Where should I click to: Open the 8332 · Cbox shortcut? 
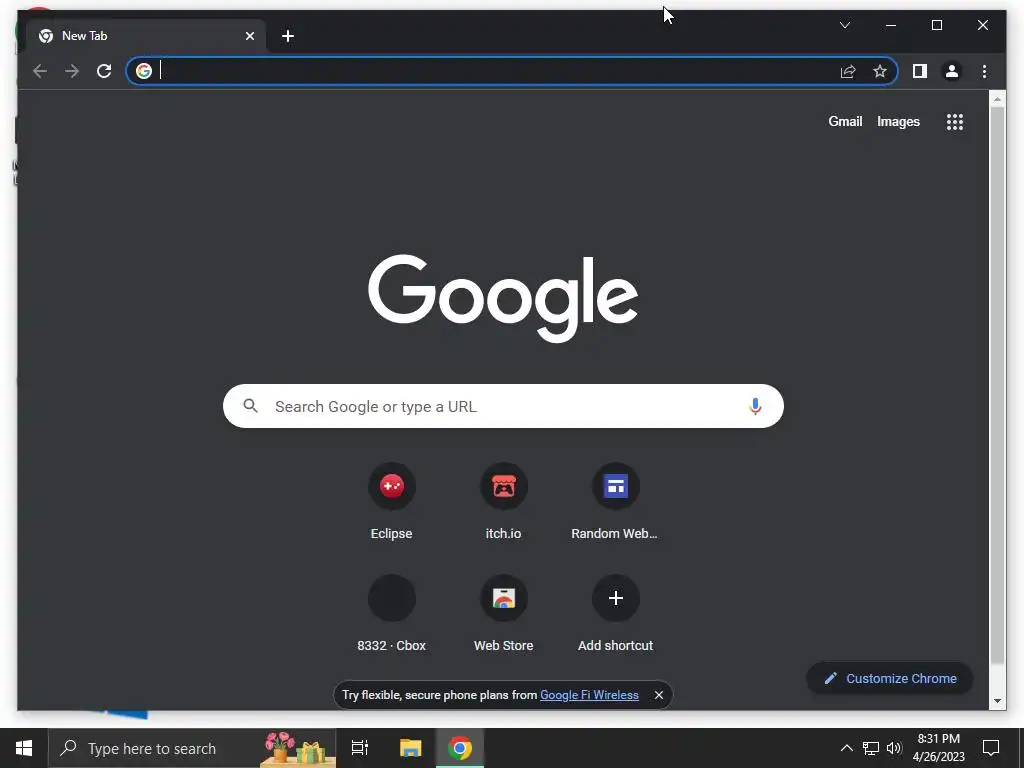(x=391, y=613)
